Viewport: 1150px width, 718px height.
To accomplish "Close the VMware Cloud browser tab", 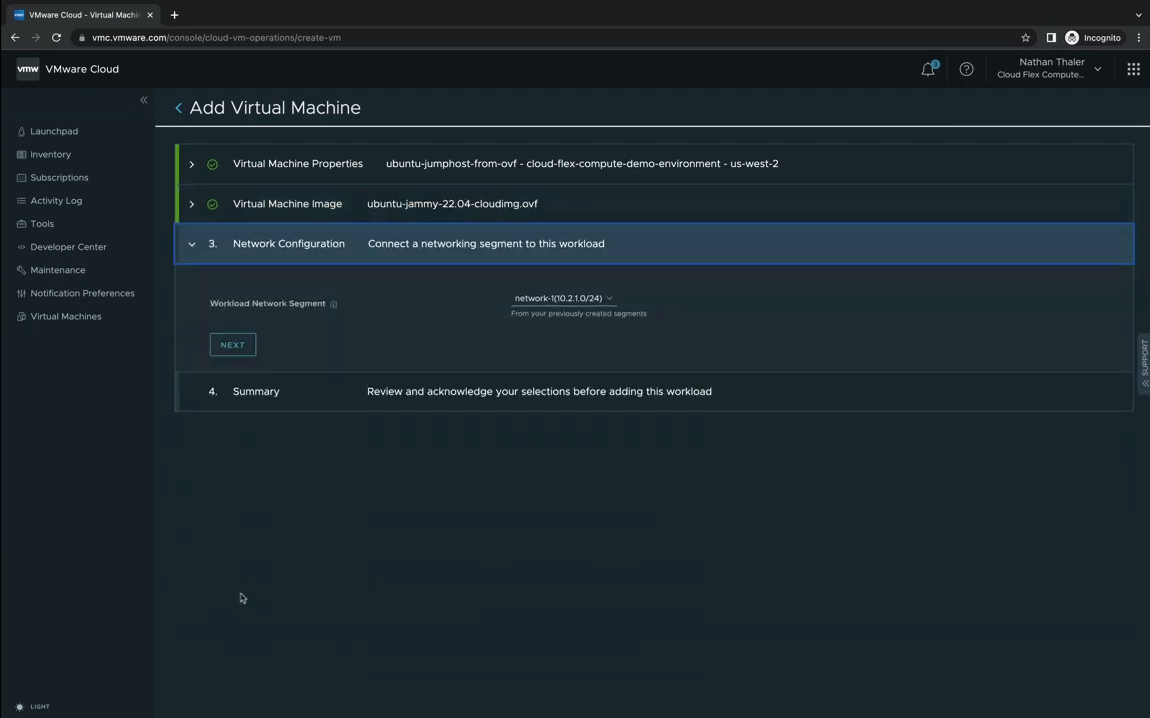I will click(x=150, y=15).
